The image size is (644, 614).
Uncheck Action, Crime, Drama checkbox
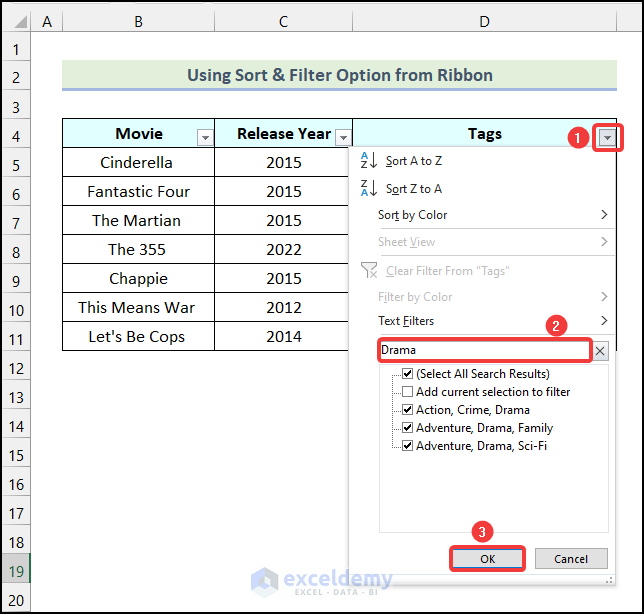(407, 410)
